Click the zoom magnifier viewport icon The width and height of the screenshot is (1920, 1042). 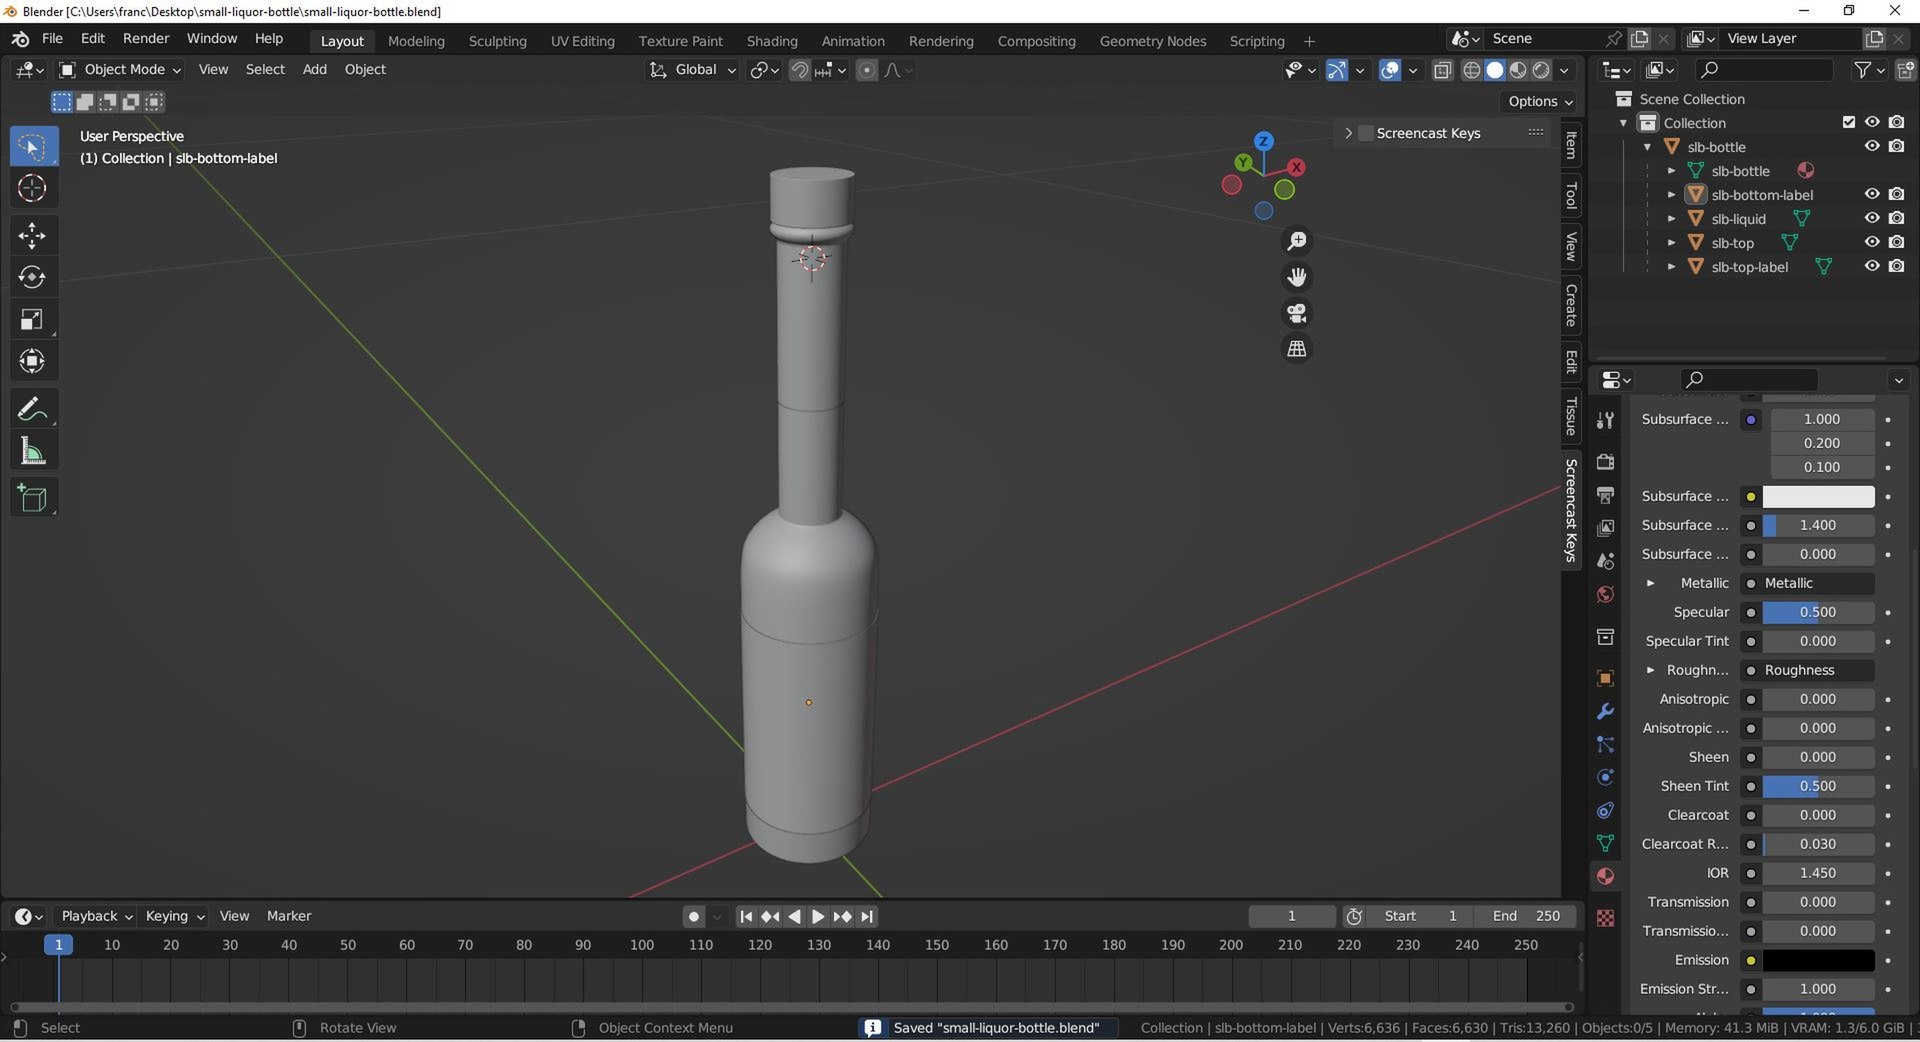click(x=1297, y=241)
